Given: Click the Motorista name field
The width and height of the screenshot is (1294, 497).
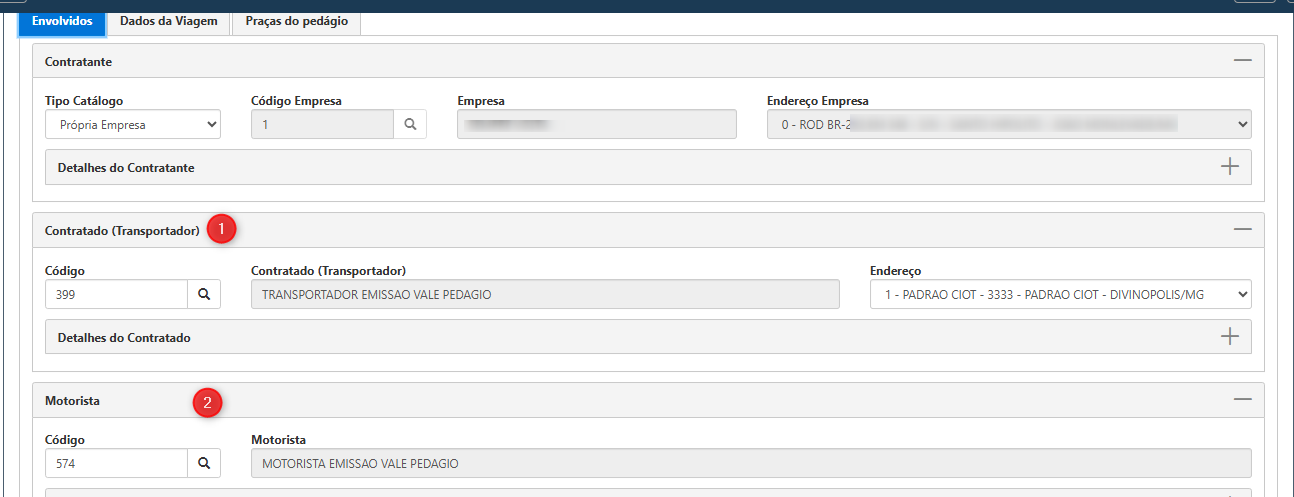Looking at the screenshot, I should pos(750,464).
